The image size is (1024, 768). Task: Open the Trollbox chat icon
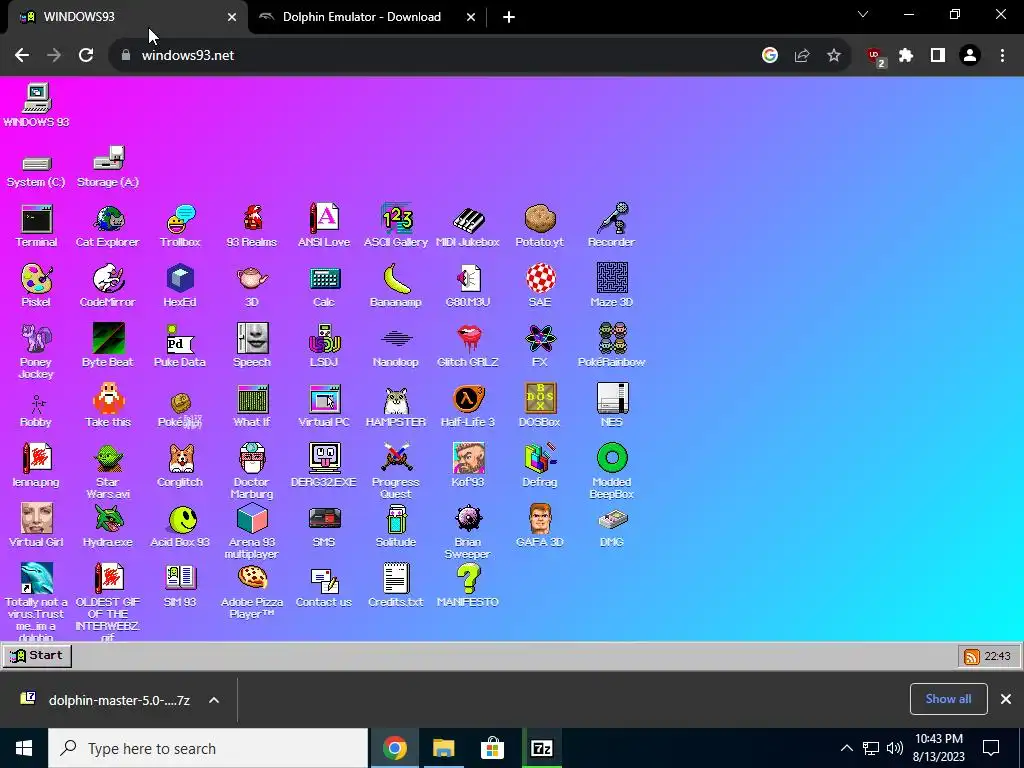click(180, 226)
